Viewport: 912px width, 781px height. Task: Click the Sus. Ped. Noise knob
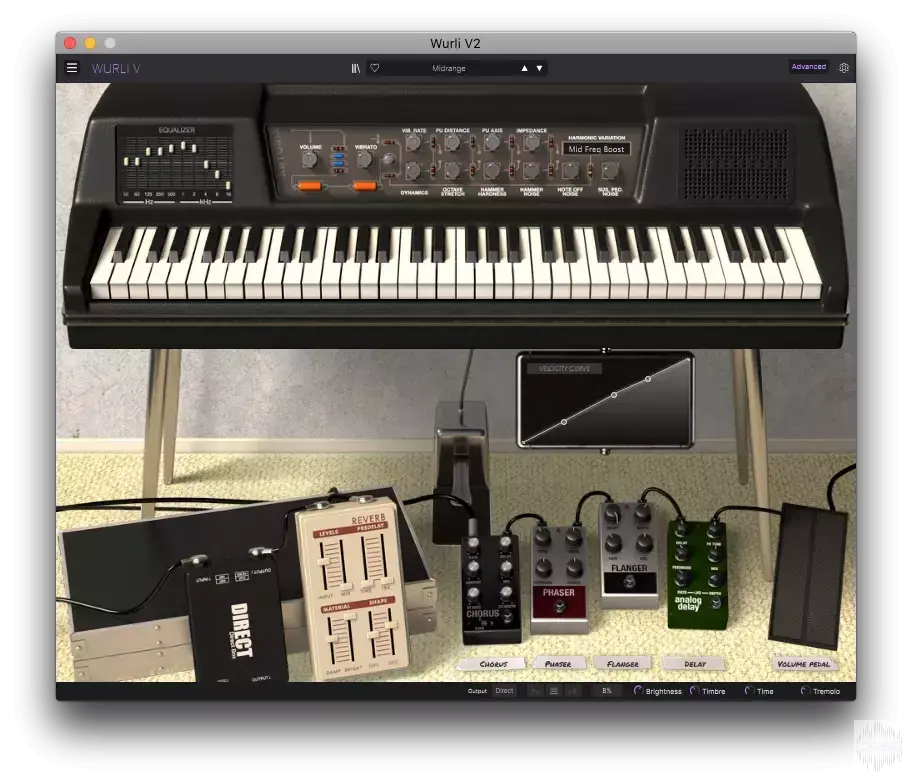(610, 171)
